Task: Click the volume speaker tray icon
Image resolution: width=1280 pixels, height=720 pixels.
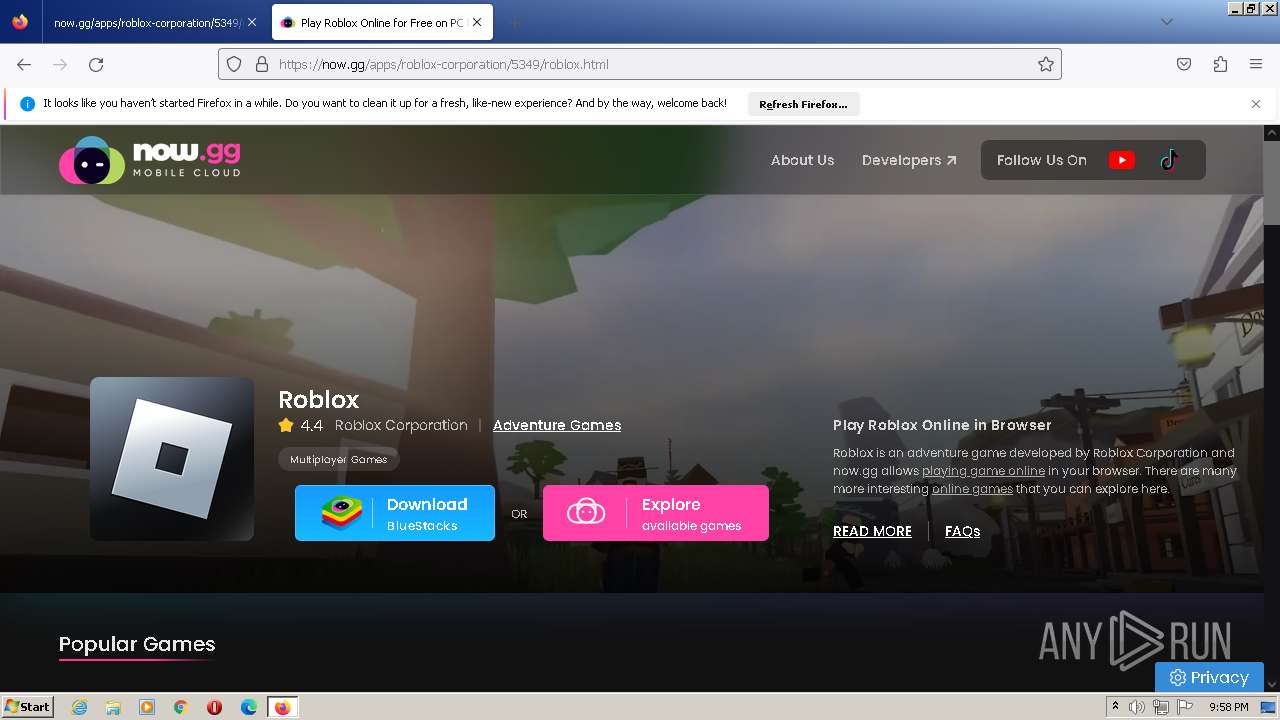Action: [1137, 707]
